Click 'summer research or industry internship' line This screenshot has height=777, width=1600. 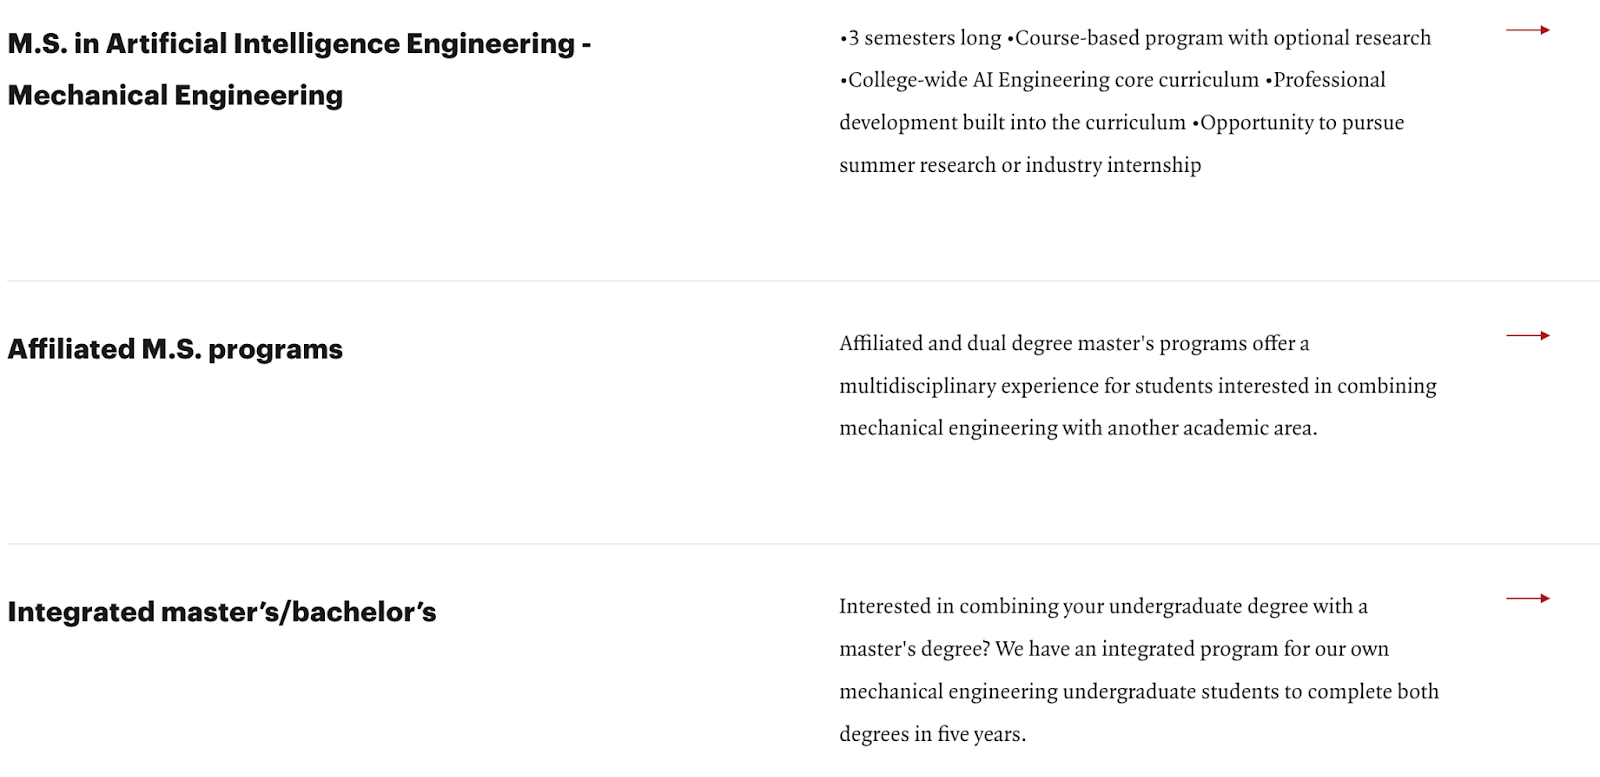tap(1020, 165)
